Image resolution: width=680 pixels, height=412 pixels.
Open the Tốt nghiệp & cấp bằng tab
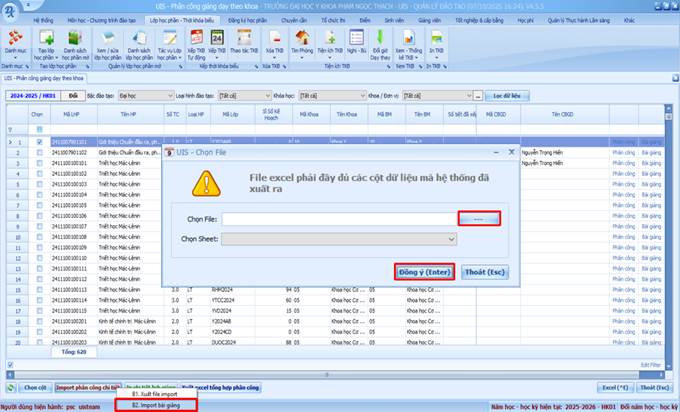pos(479,20)
